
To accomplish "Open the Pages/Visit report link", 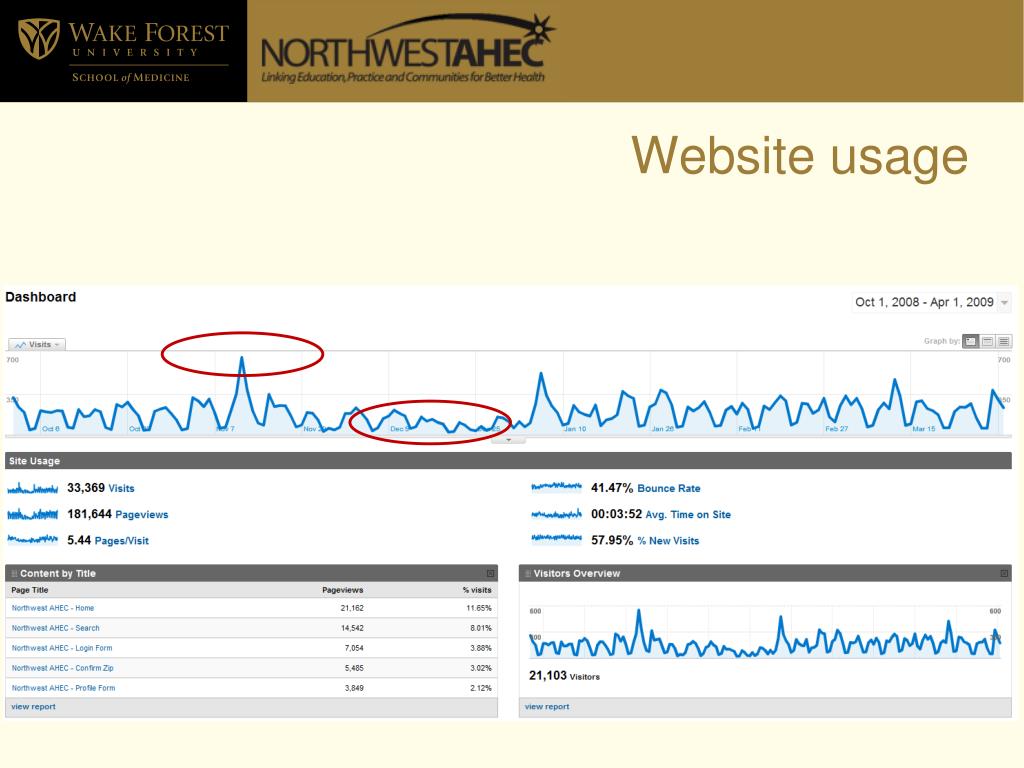I will [121, 541].
